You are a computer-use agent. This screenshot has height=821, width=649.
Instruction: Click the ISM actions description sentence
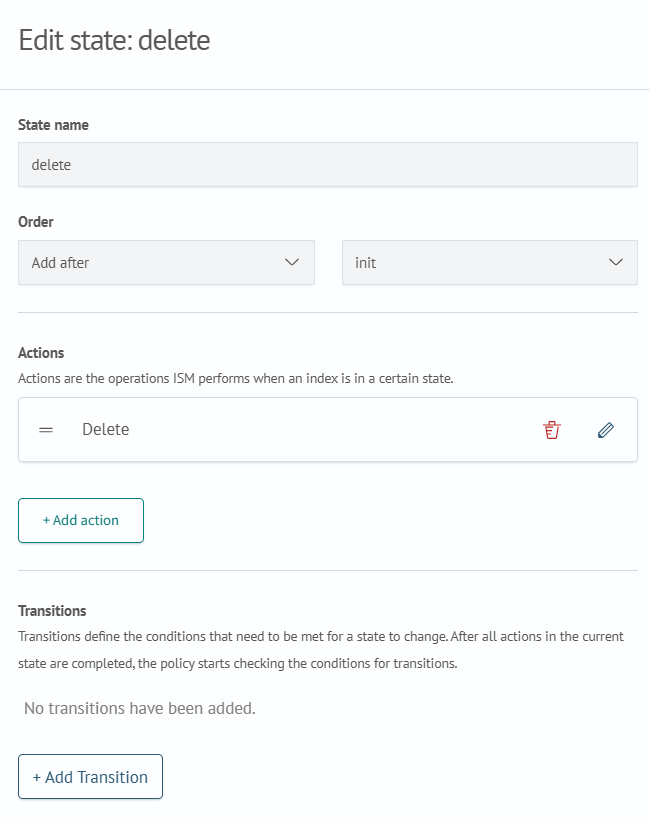coord(236,379)
